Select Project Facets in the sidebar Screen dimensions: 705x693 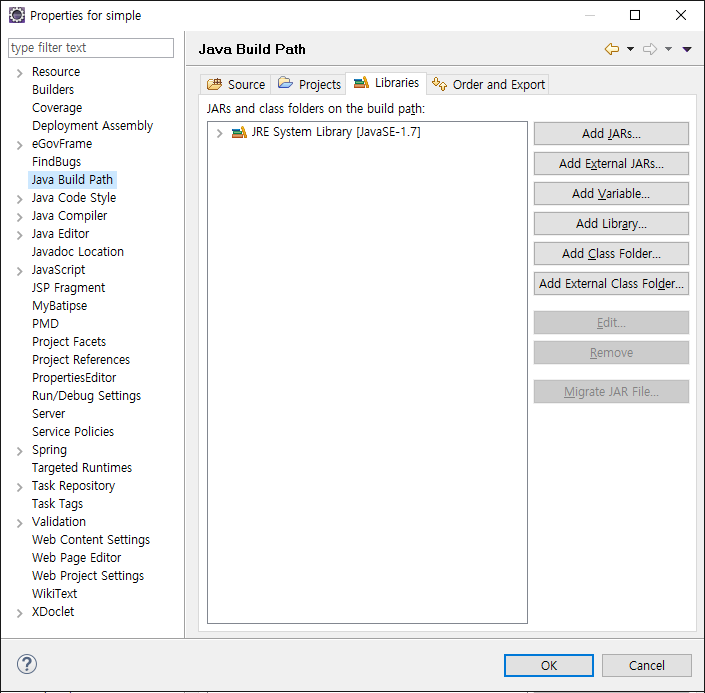(69, 342)
